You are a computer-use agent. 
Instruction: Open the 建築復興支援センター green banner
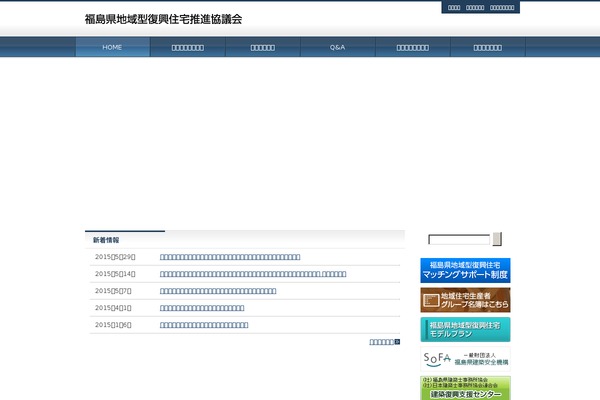(x=465, y=388)
